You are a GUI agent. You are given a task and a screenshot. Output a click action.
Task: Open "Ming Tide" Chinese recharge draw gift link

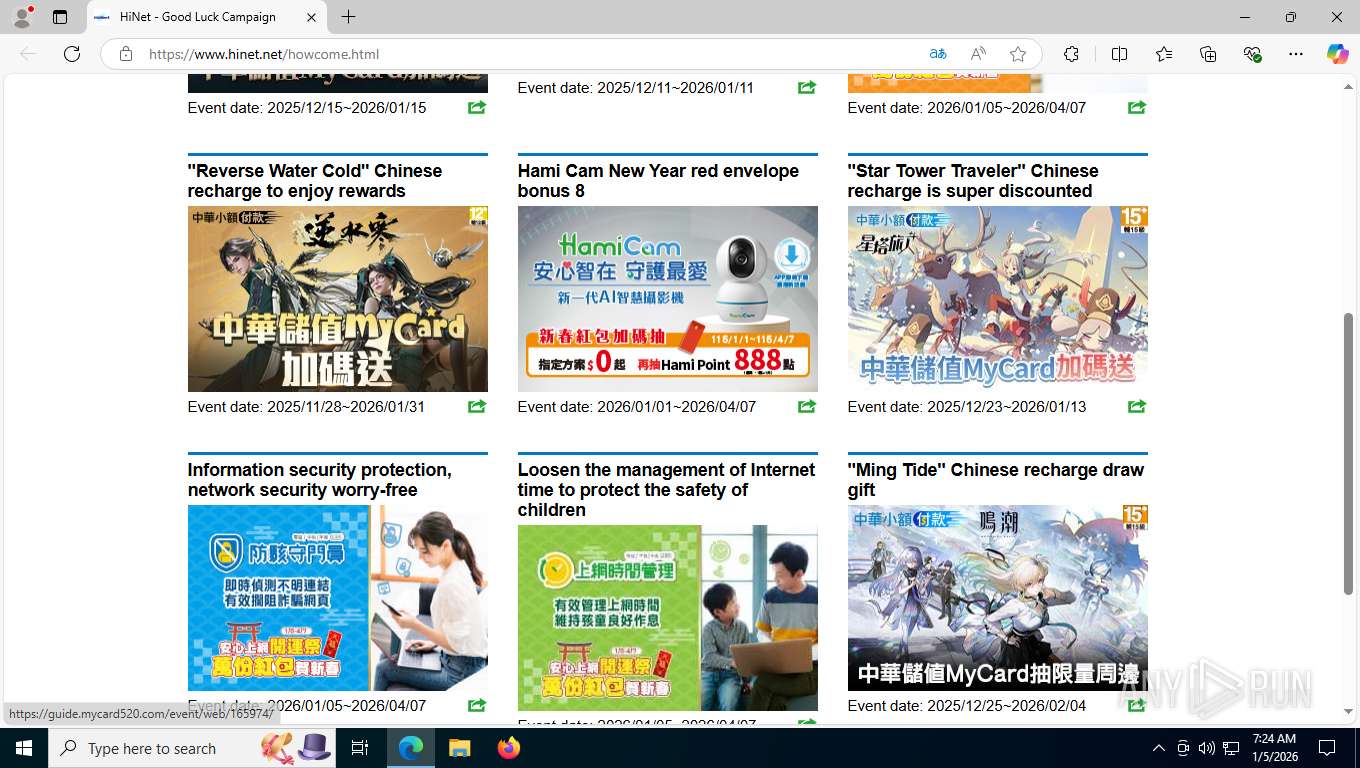(996, 480)
